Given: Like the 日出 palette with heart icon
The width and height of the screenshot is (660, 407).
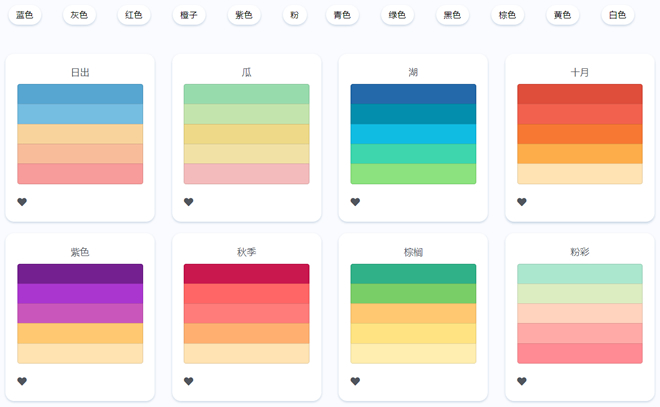Looking at the screenshot, I should click(x=22, y=202).
